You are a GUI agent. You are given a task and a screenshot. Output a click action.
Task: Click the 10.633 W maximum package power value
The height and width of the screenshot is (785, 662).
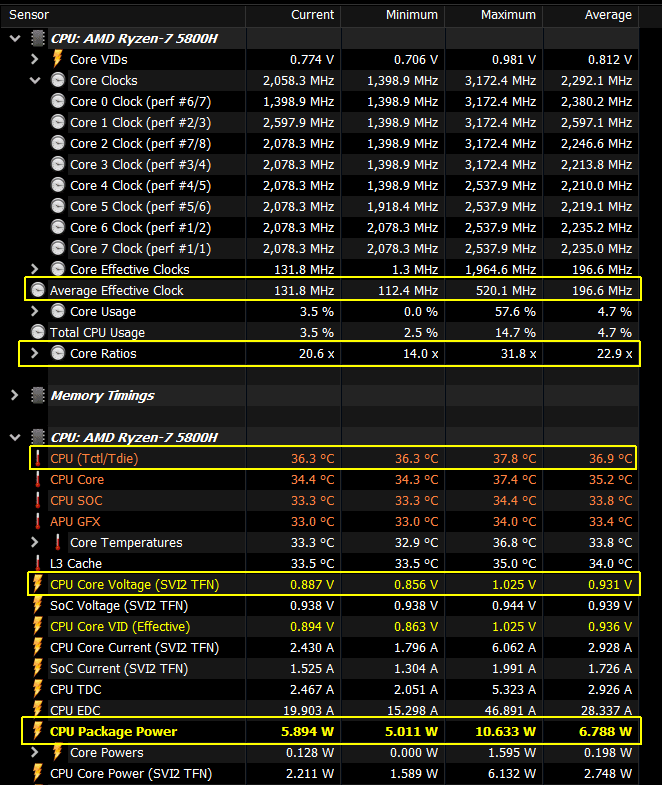pyautogui.click(x=505, y=731)
